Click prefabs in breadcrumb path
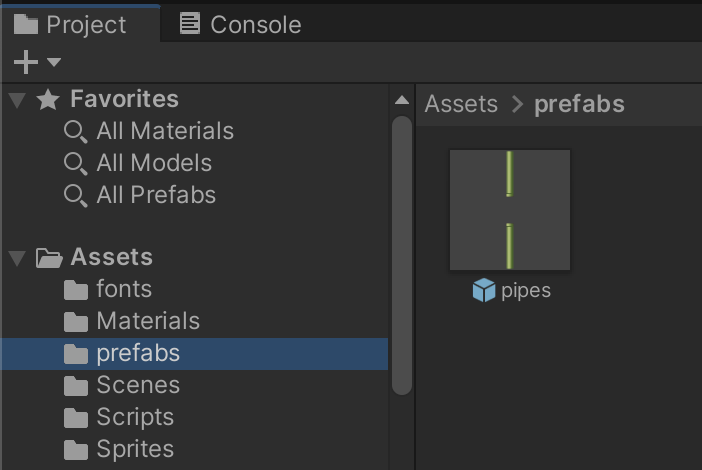This screenshot has width=702, height=470. [579, 104]
